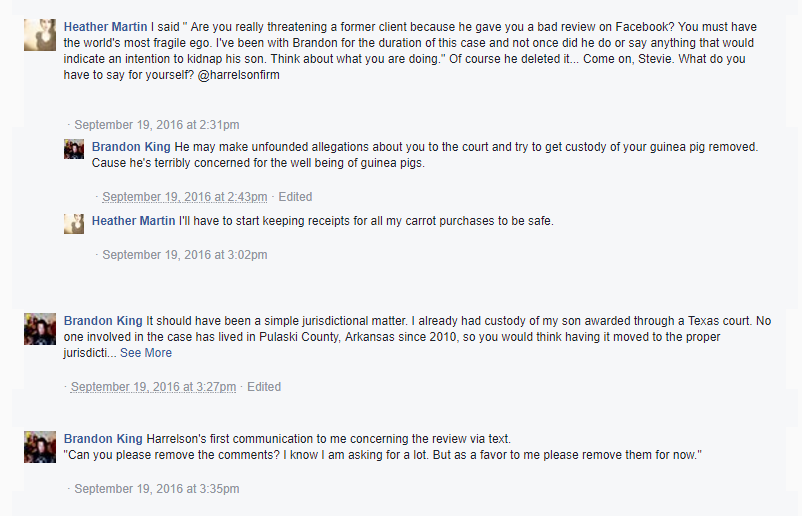Open Brandon King's name on the guinea pig reply
802x516 pixels.
(x=130, y=147)
